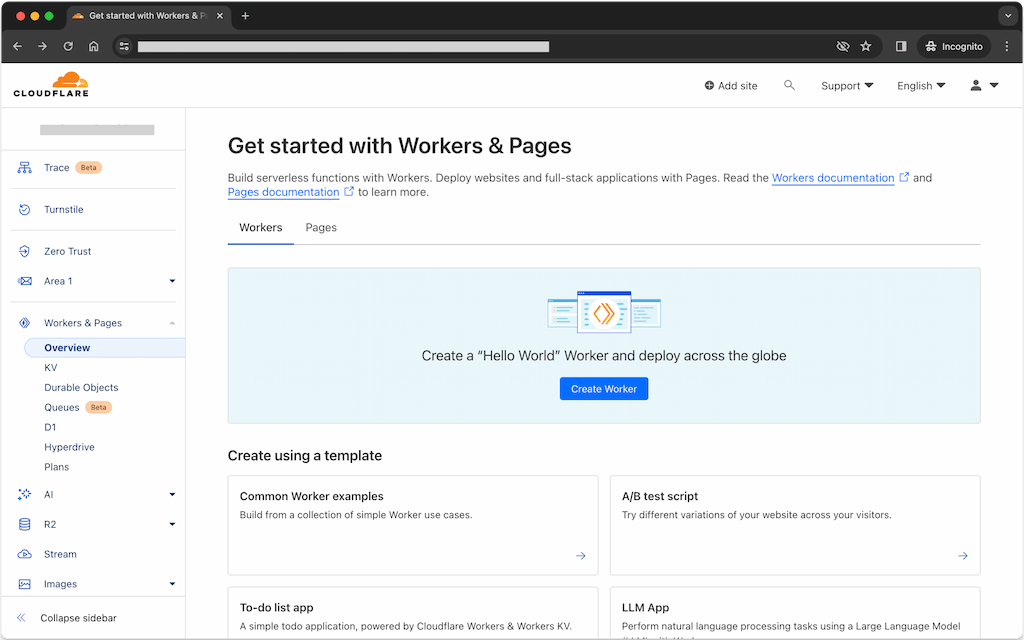Image resolution: width=1024 pixels, height=640 pixels.
Task: Click the Create Worker button
Action: tap(604, 389)
